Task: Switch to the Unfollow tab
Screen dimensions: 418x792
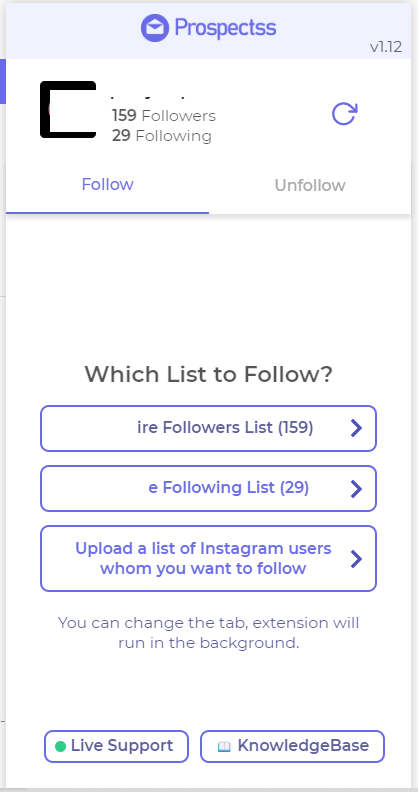Action: click(x=310, y=185)
